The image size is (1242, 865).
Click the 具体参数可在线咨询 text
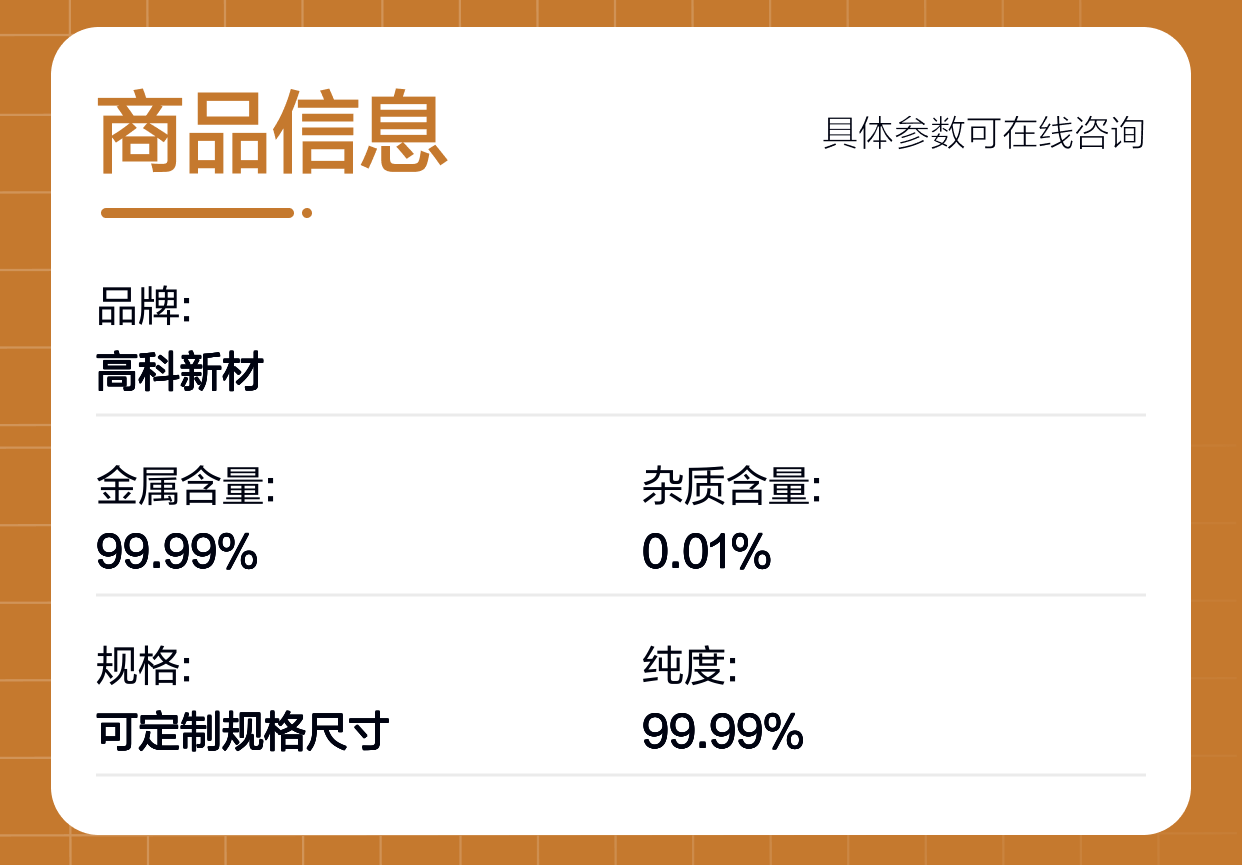click(x=983, y=133)
